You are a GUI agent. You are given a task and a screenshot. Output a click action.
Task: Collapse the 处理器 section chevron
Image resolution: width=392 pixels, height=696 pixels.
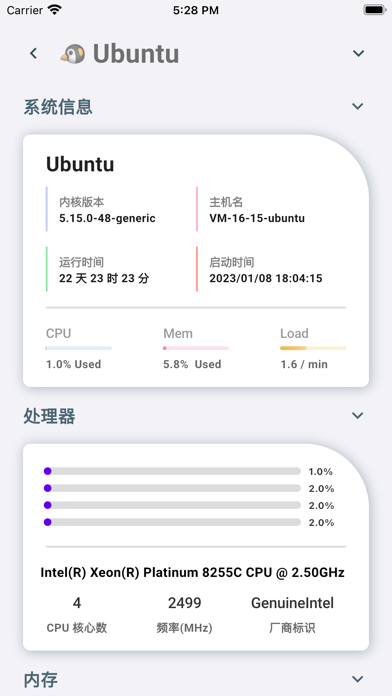pyautogui.click(x=357, y=415)
